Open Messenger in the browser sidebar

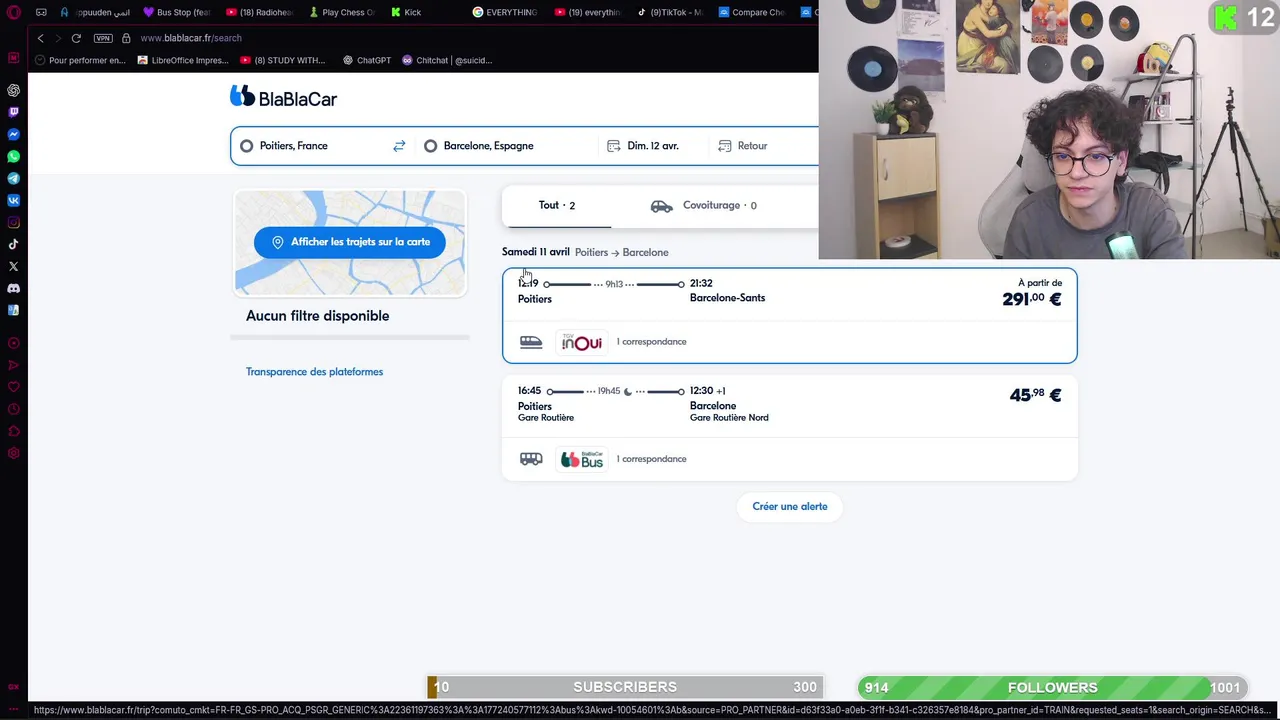[13, 134]
